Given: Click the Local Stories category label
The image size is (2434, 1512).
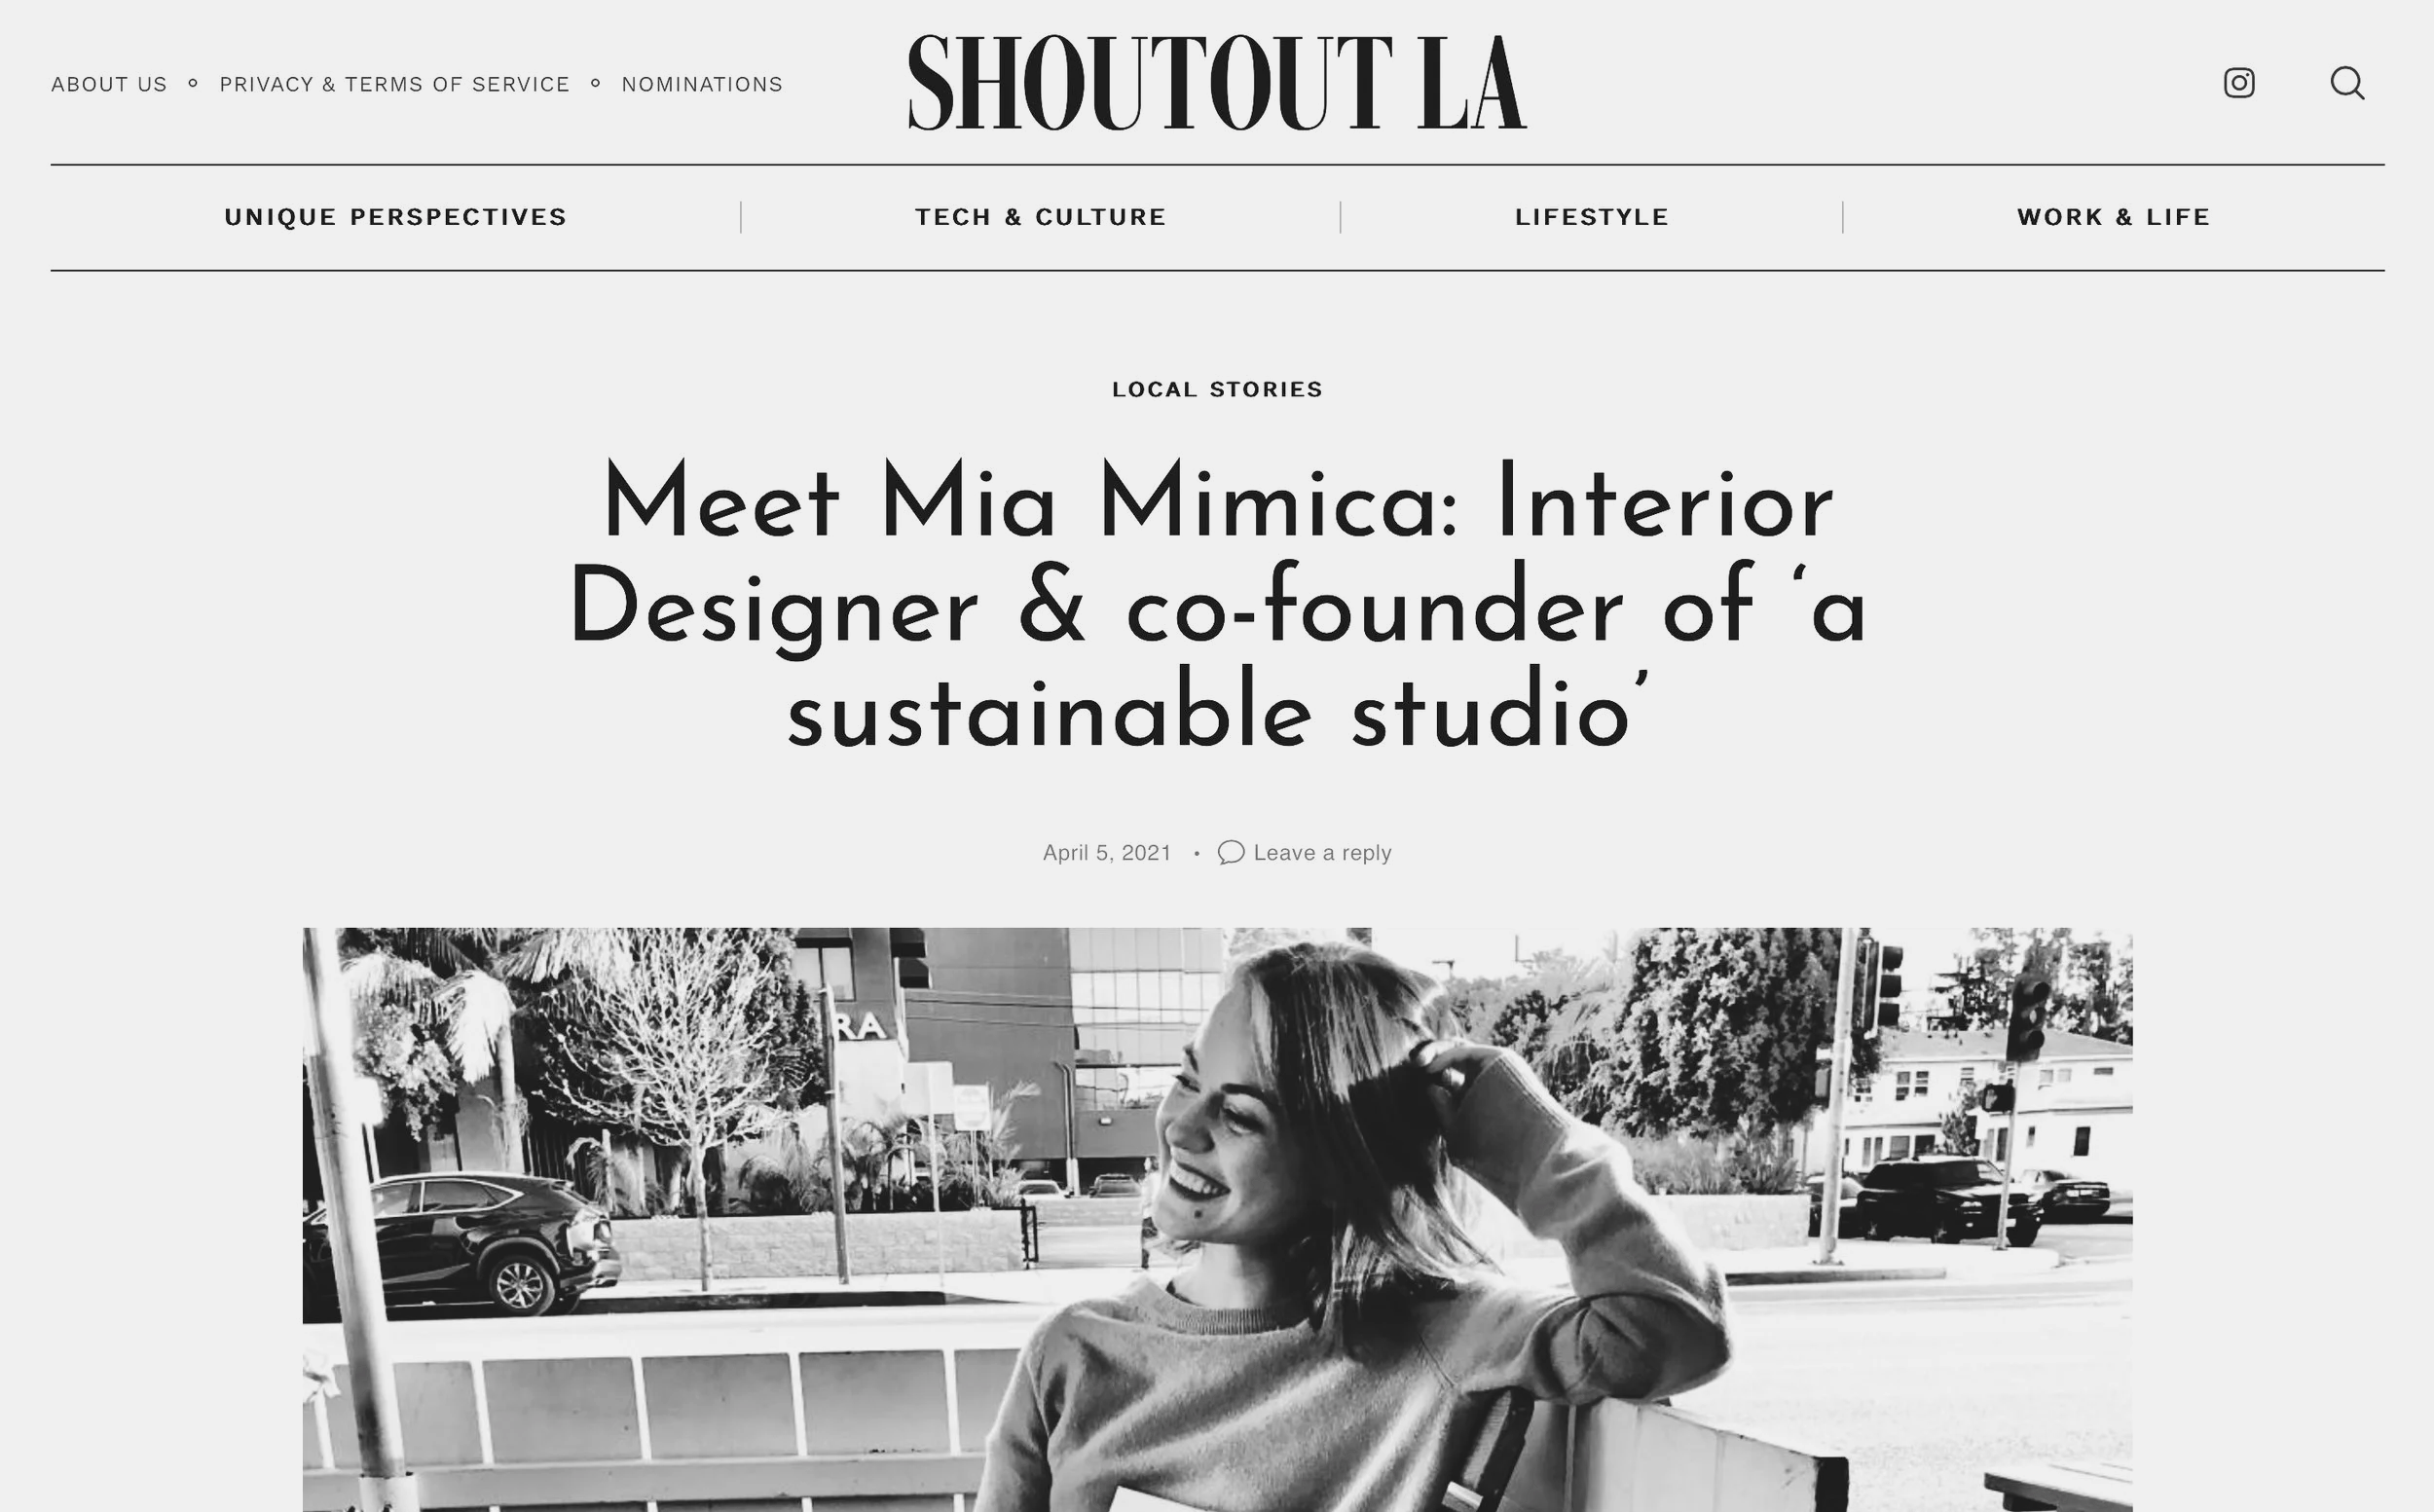Looking at the screenshot, I should click(x=1217, y=389).
